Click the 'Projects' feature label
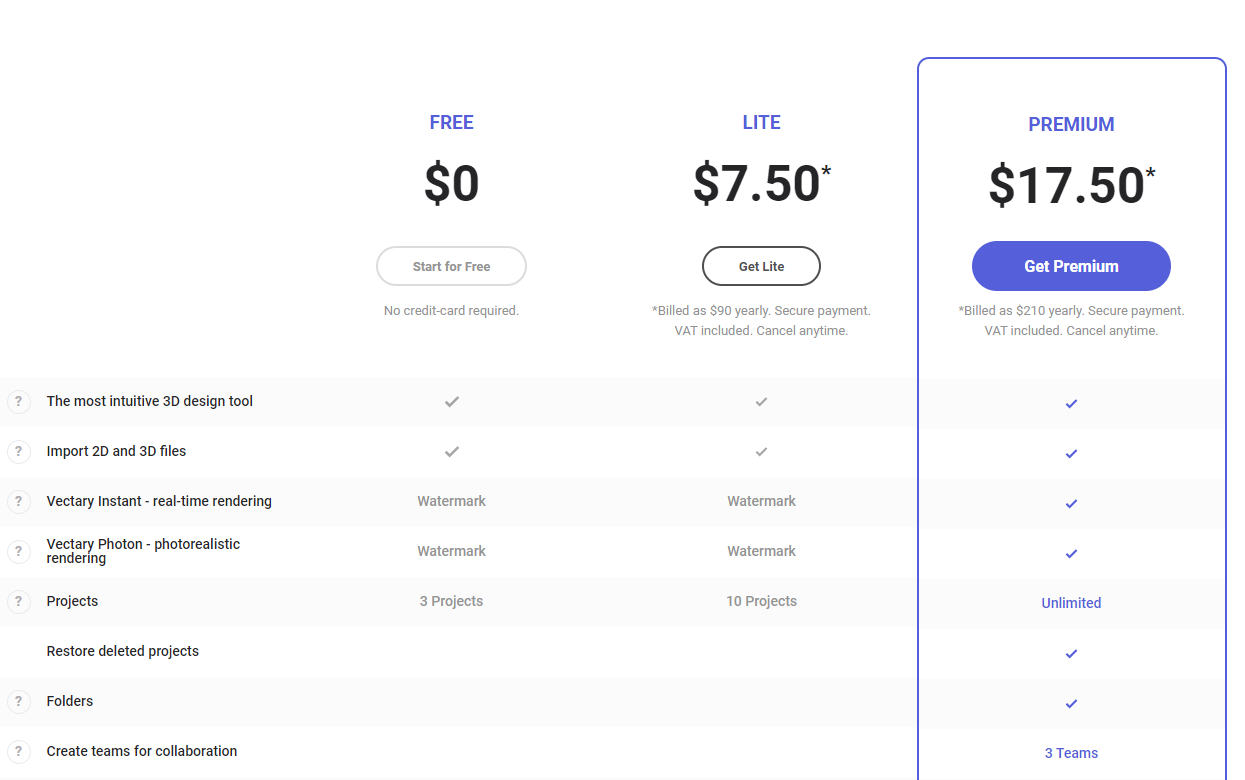This screenshot has height=780, width=1245. click(x=72, y=601)
